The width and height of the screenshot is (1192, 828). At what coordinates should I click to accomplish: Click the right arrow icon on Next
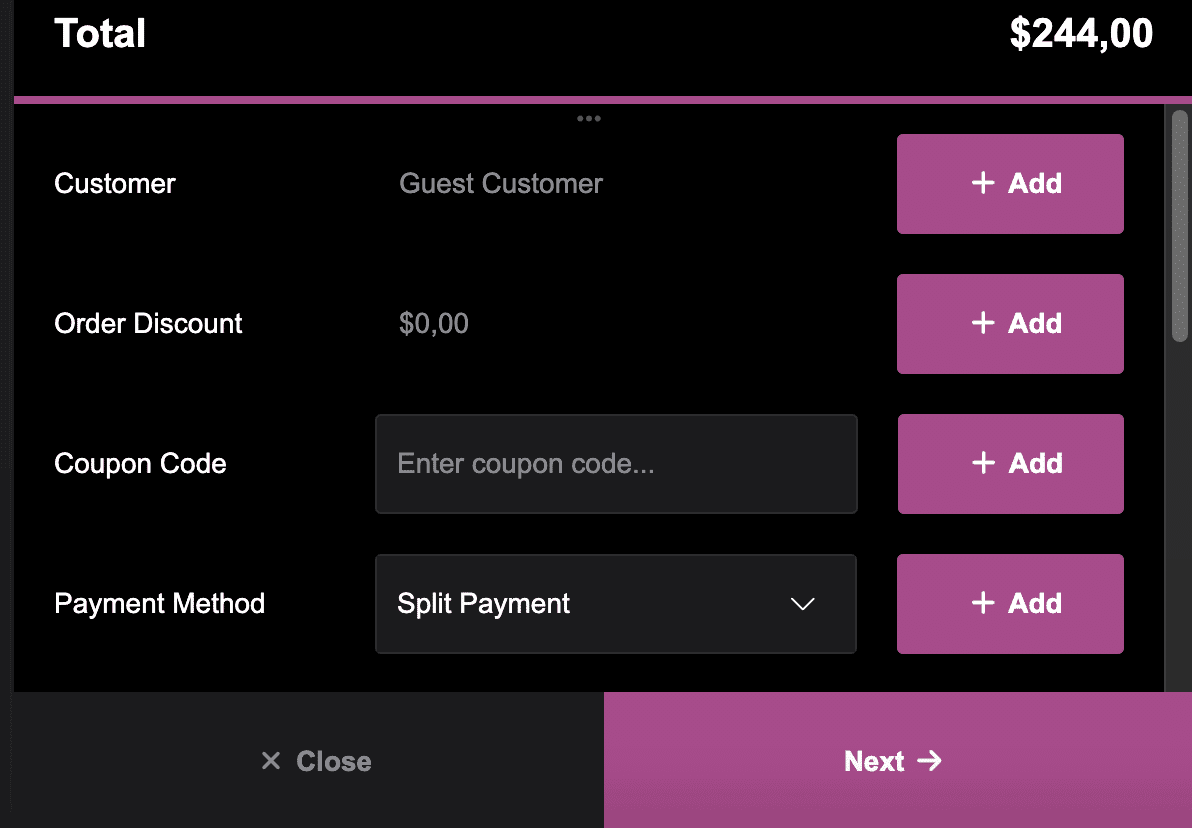[930, 761]
